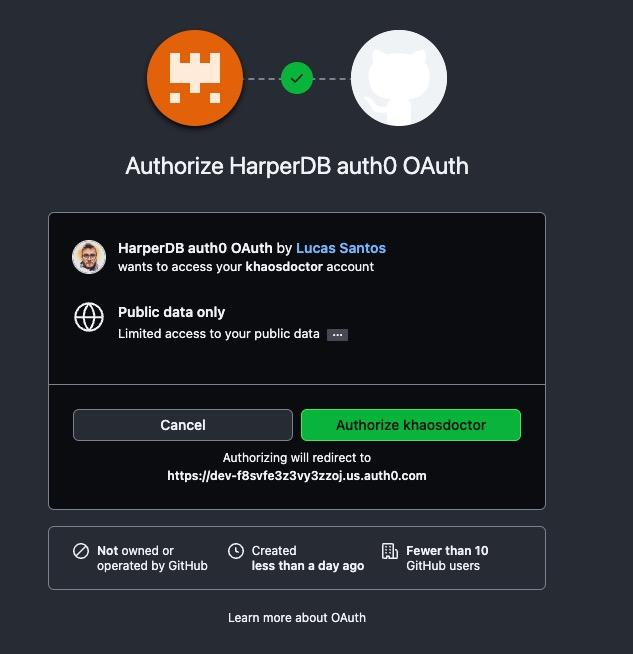Cancel the authorization request
Screen dimensions: 633x654
point(183,425)
